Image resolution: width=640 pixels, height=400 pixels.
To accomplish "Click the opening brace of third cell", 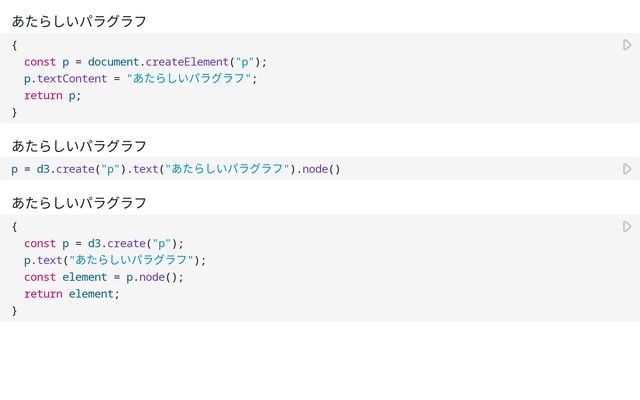I will tap(15, 227).
